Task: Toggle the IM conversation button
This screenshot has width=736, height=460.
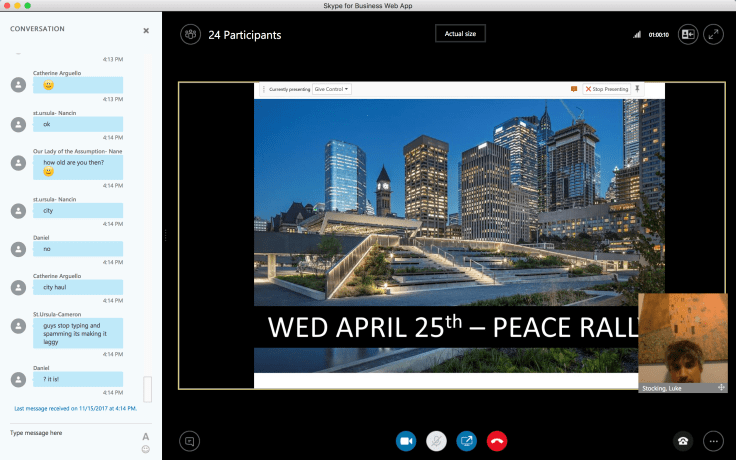Action: coord(190,441)
